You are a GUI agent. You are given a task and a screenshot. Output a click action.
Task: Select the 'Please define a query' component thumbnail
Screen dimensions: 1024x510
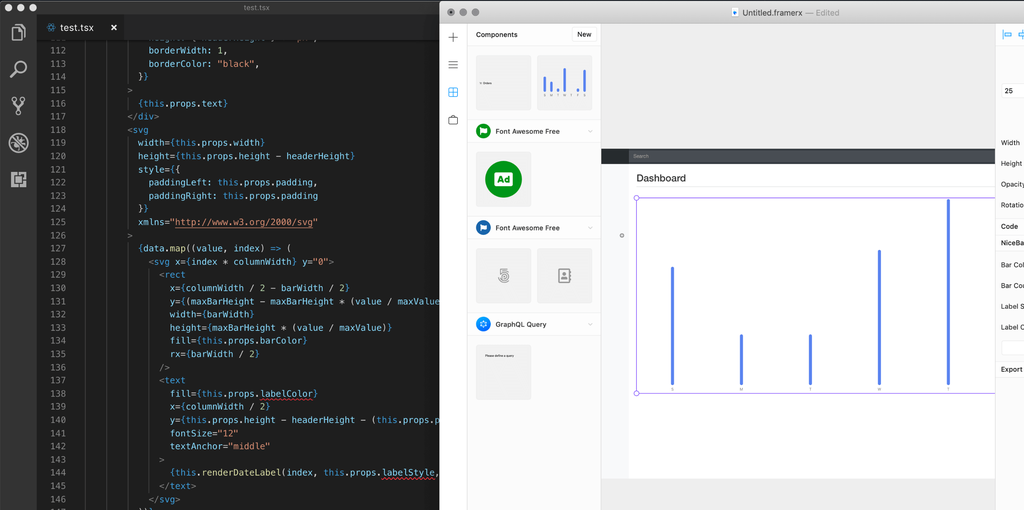click(504, 372)
